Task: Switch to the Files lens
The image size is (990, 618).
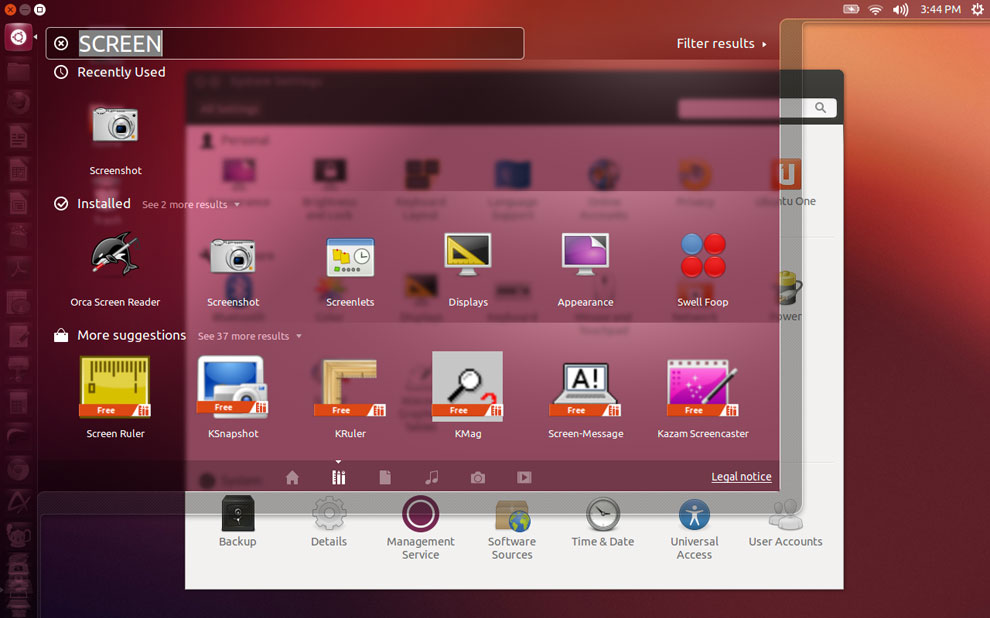Action: tap(385, 477)
